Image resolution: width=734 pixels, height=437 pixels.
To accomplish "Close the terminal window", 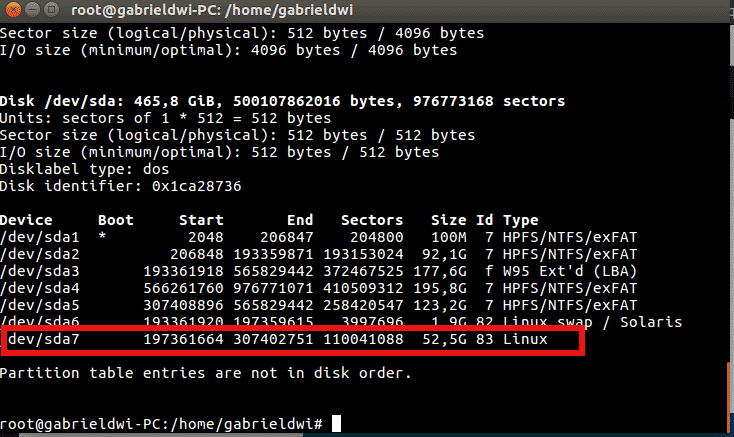I will click(13, 9).
